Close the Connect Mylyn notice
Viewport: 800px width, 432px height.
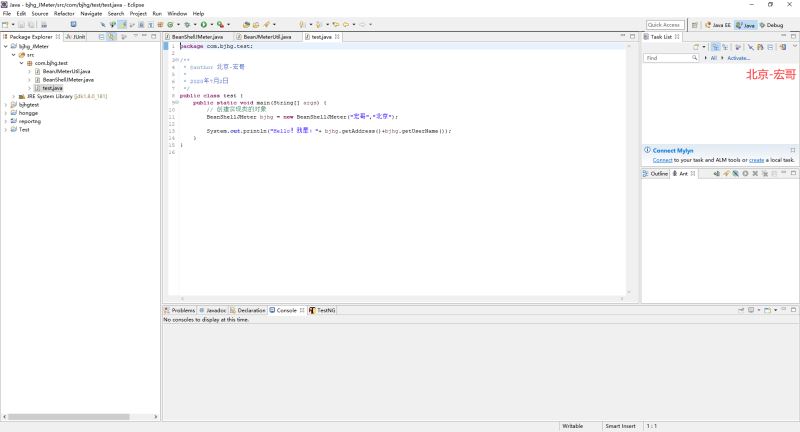[x=791, y=150]
